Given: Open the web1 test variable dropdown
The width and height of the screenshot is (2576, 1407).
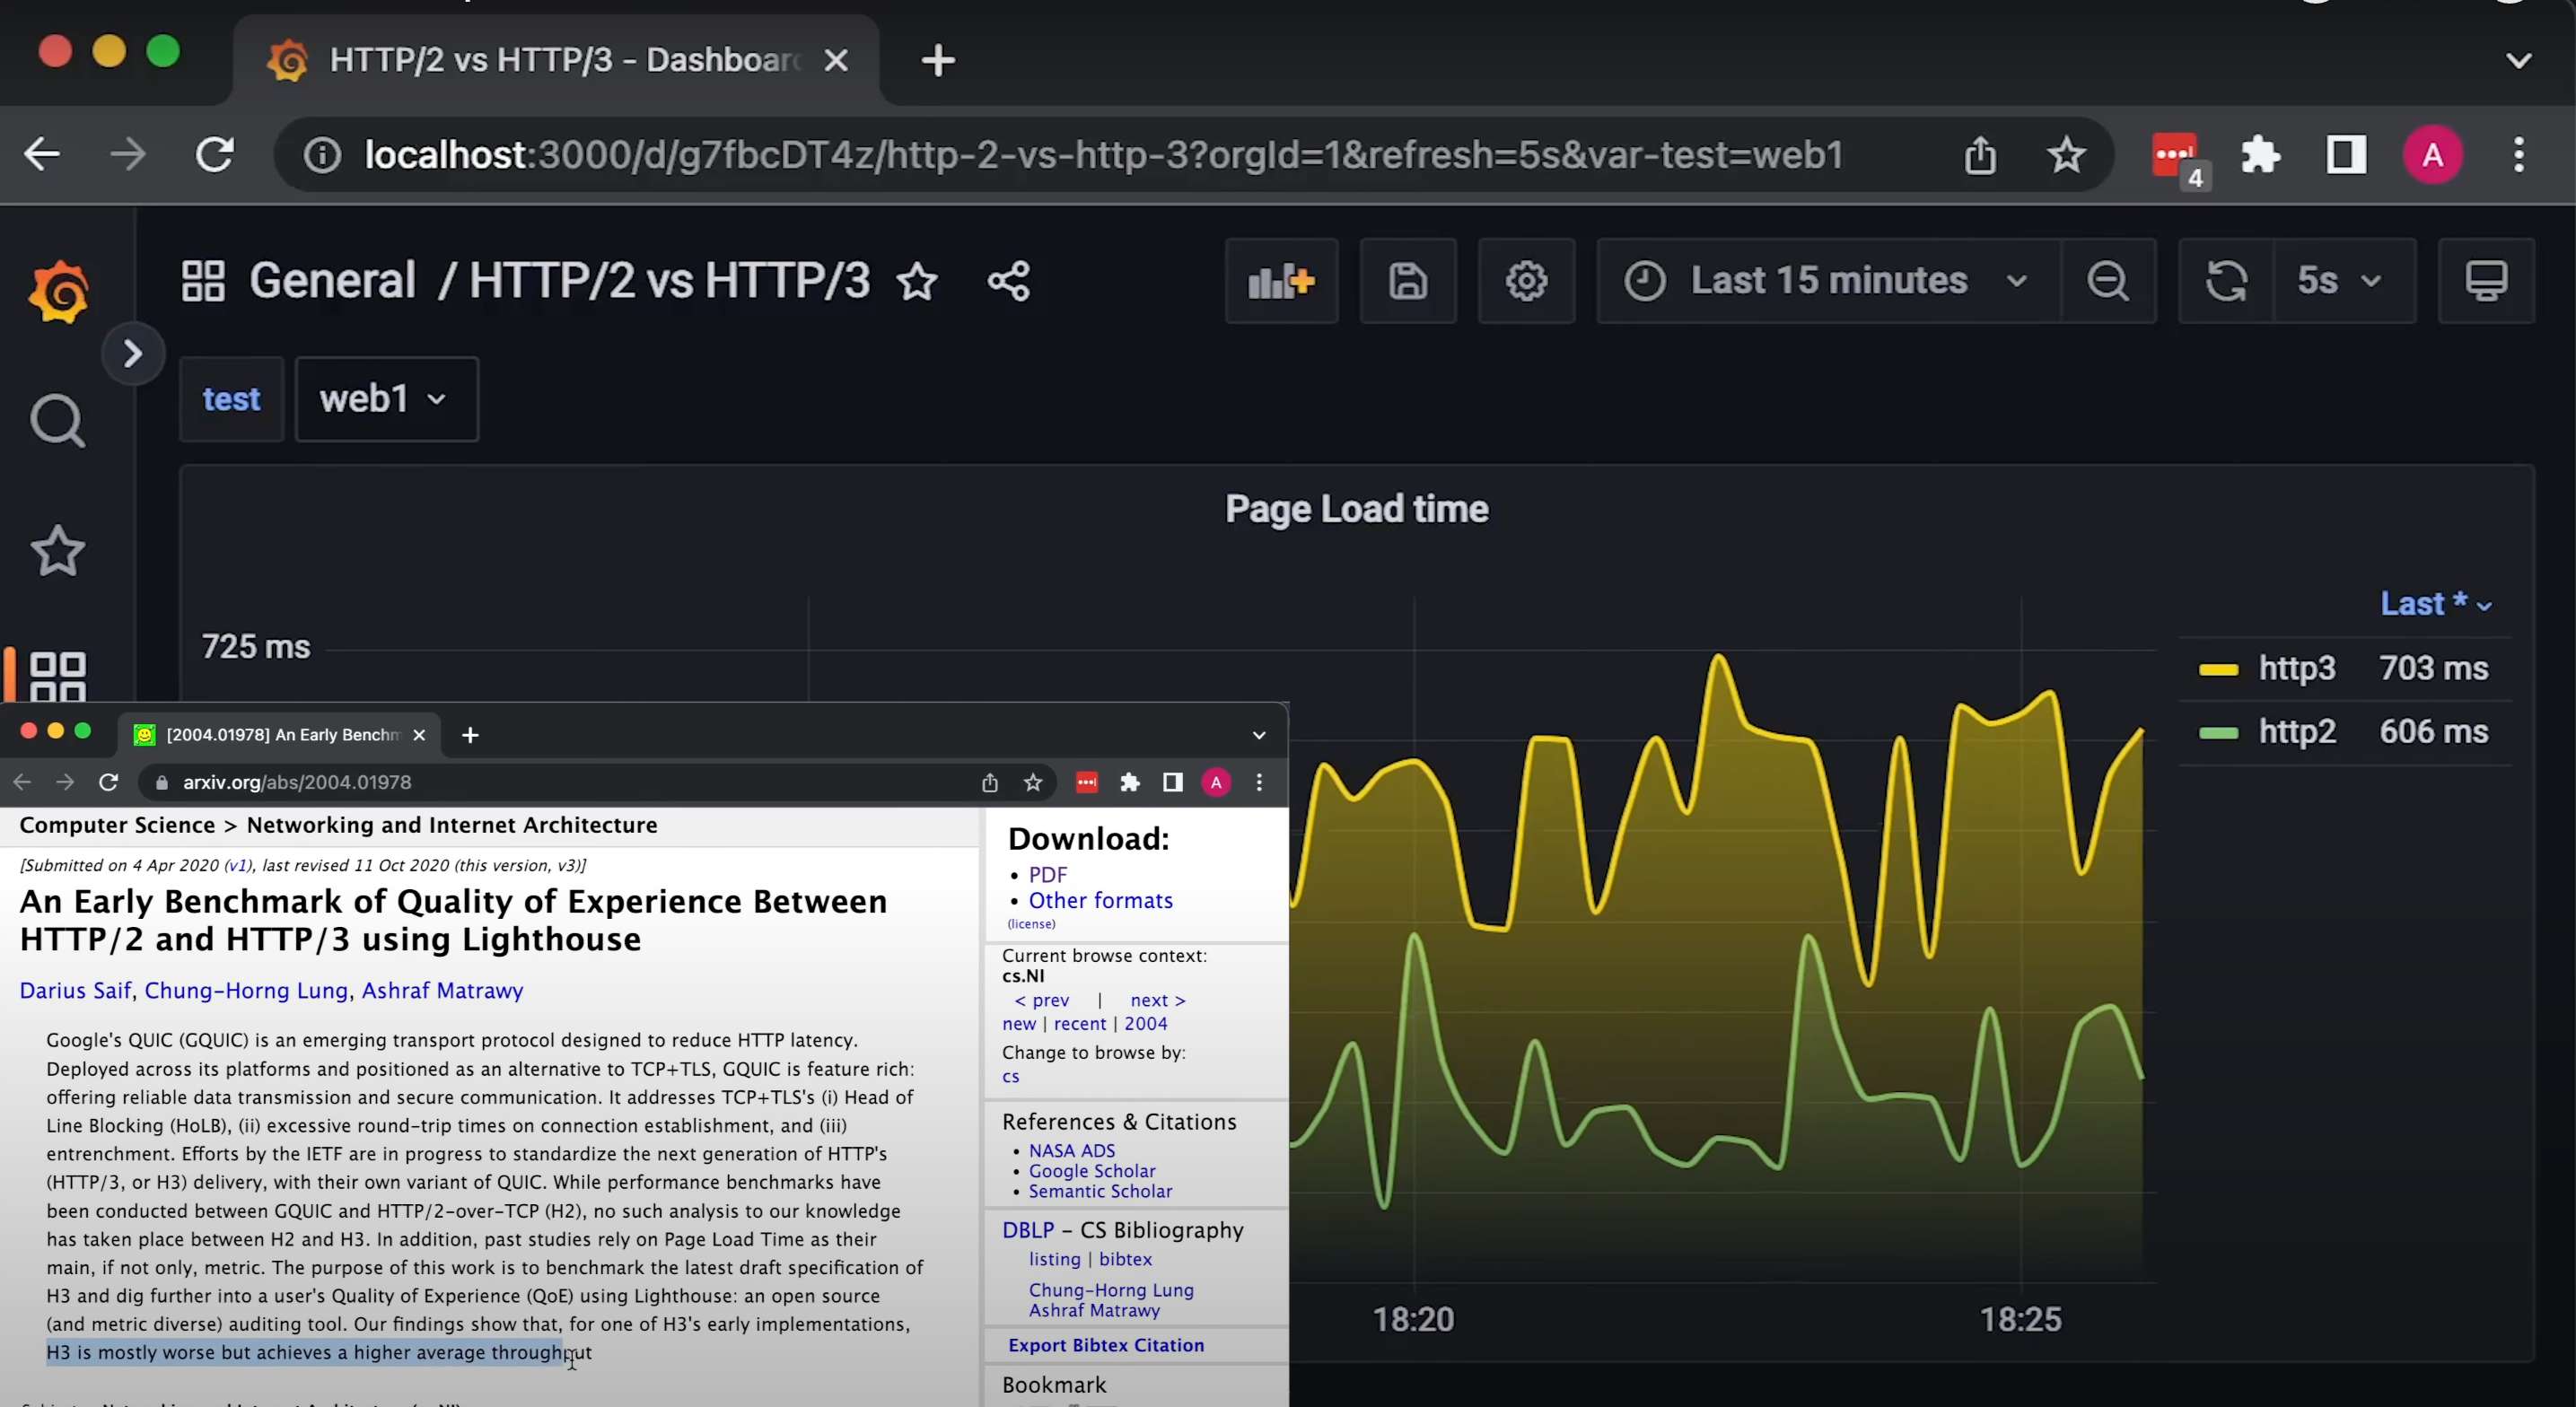Looking at the screenshot, I should tap(385, 399).
